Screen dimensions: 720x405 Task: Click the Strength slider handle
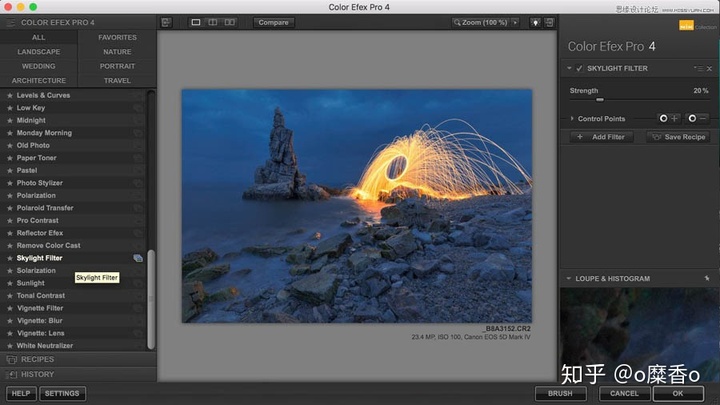click(x=600, y=100)
